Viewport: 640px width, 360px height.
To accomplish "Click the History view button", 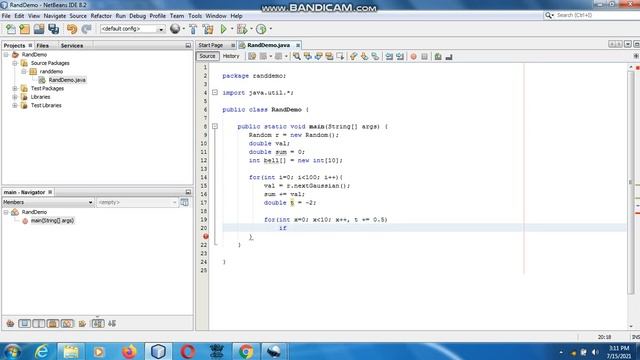I will (x=231, y=56).
